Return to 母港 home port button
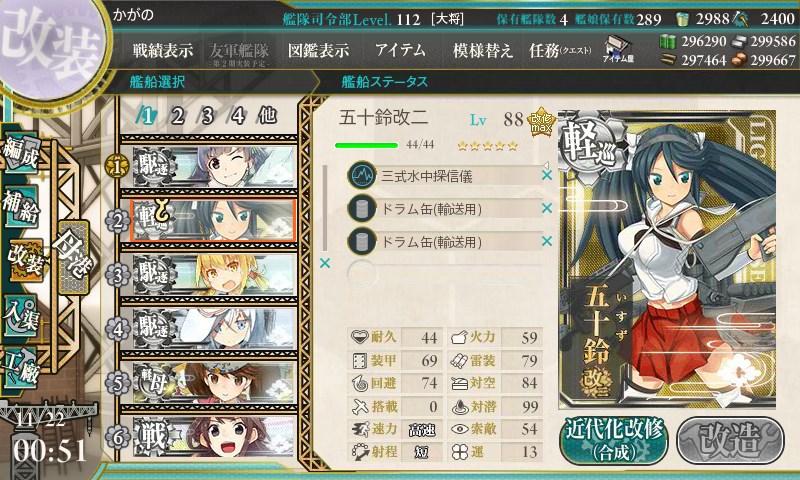The image size is (800, 480). pos(73,257)
